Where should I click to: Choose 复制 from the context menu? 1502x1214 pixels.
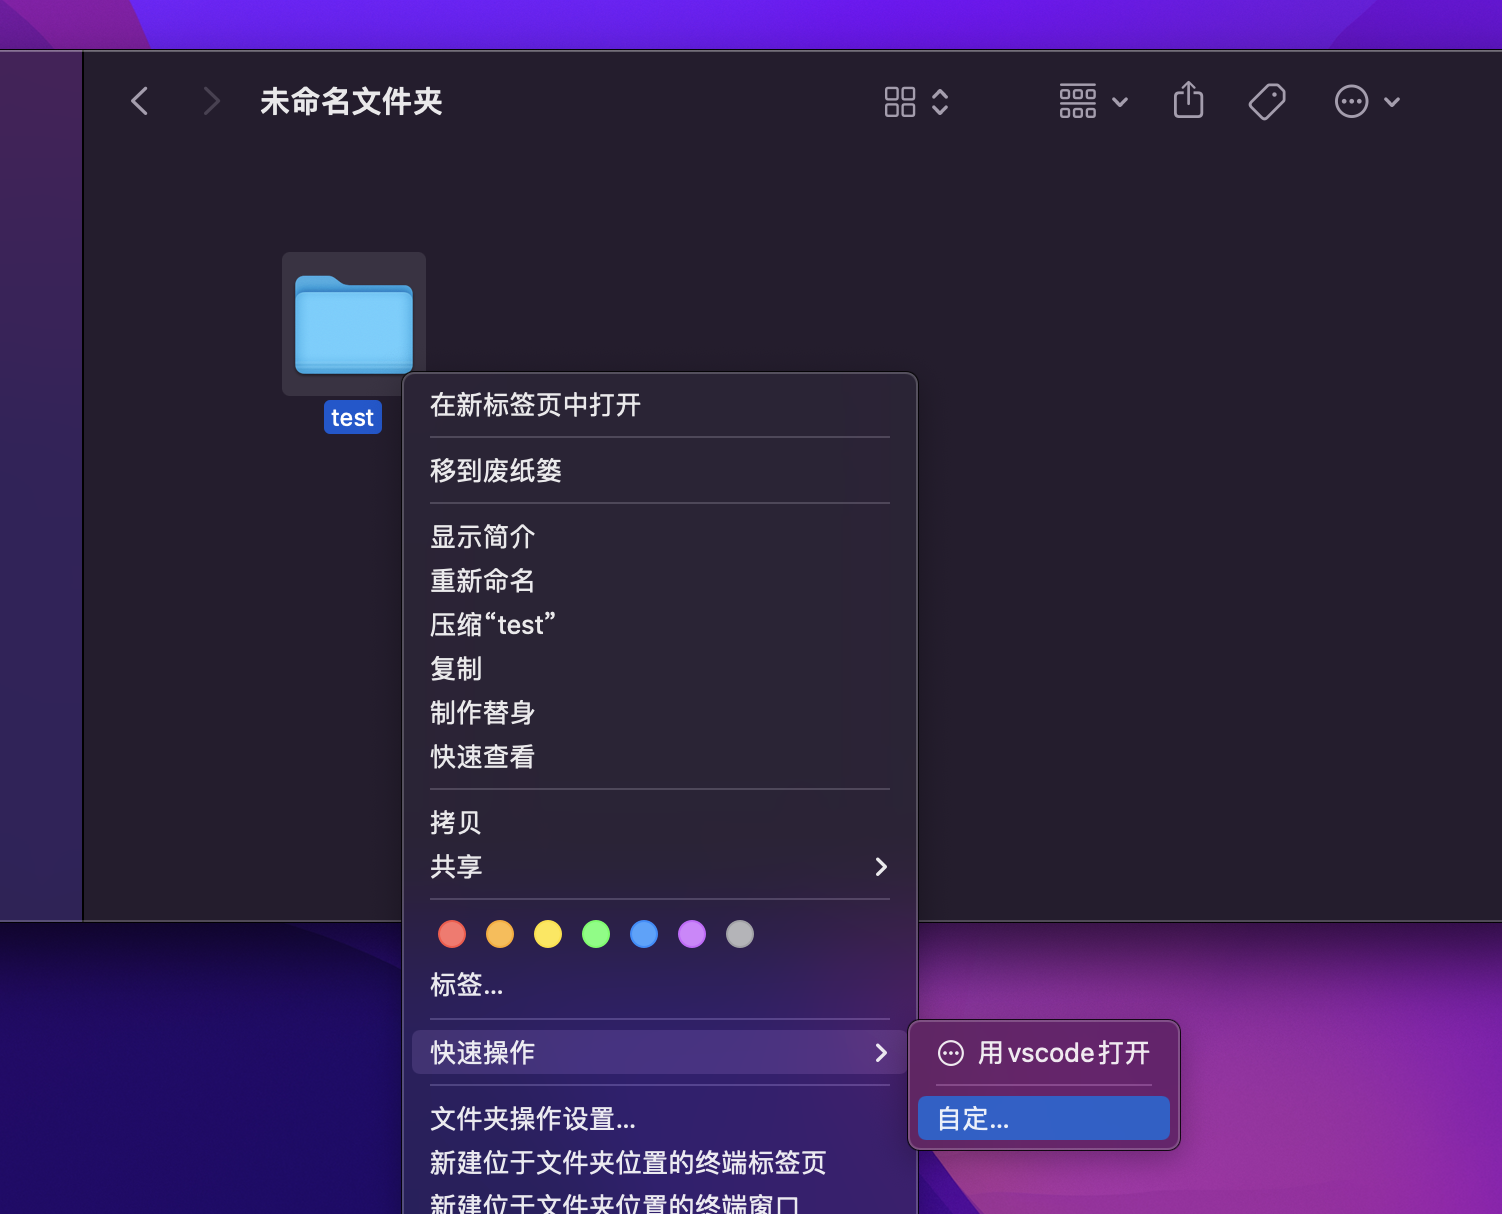659,669
